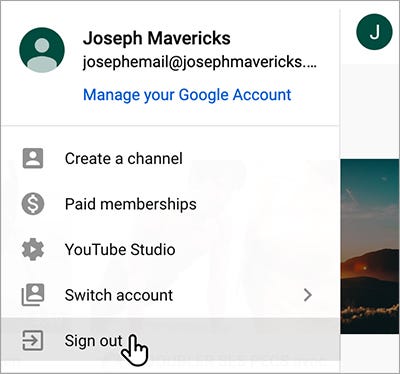Open Manage your Google Account link
Screen dimensions: 400x374
click(187, 95)
